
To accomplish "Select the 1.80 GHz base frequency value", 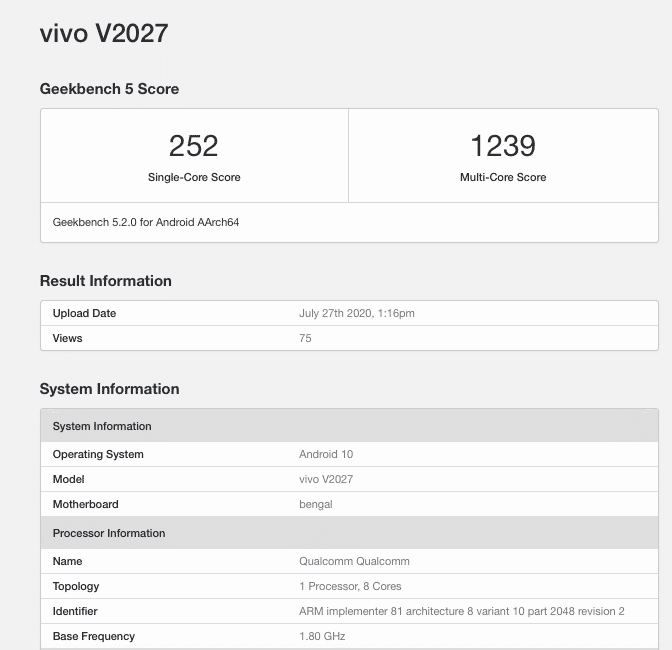I will pos(322,636).
